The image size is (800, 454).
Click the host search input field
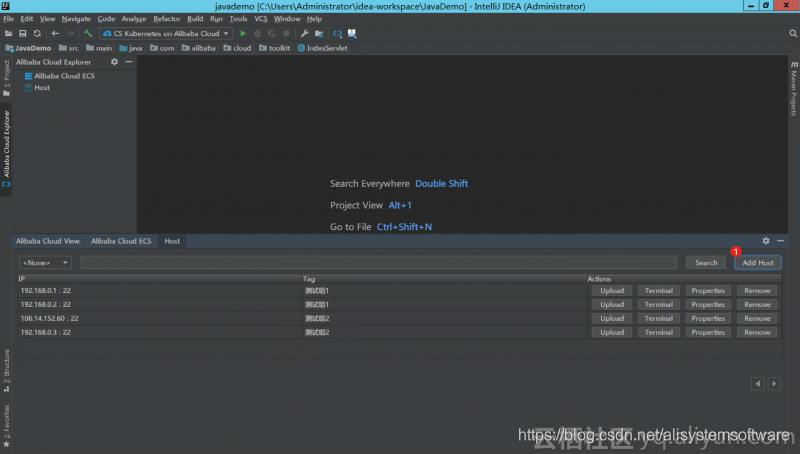coord(379,263)
